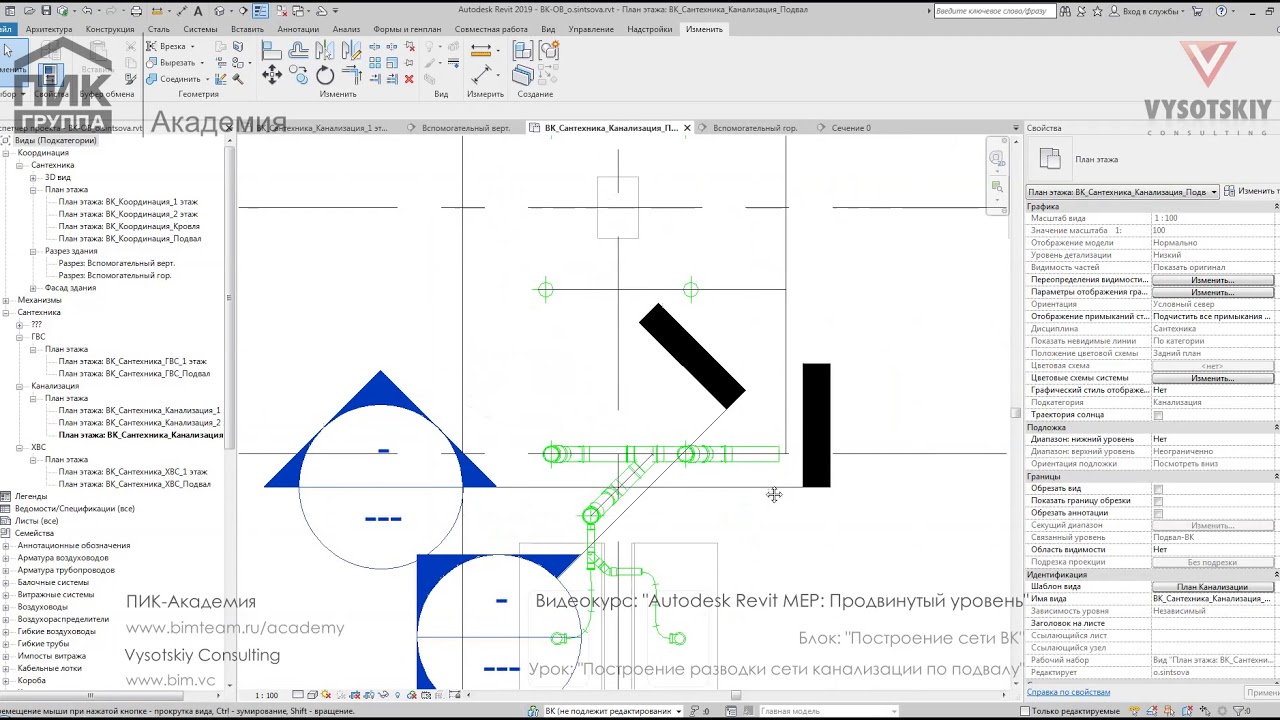Open the 'Вид' ribbon tab
Image resolution: width=1280 pixels, height=720 pixels.
[x=548, y=29]
